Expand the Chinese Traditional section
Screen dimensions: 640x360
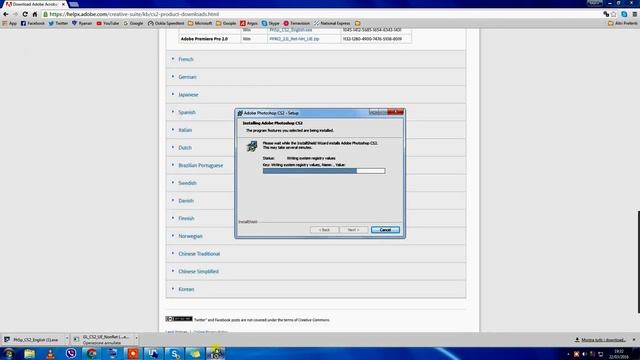tap(316, 254)
